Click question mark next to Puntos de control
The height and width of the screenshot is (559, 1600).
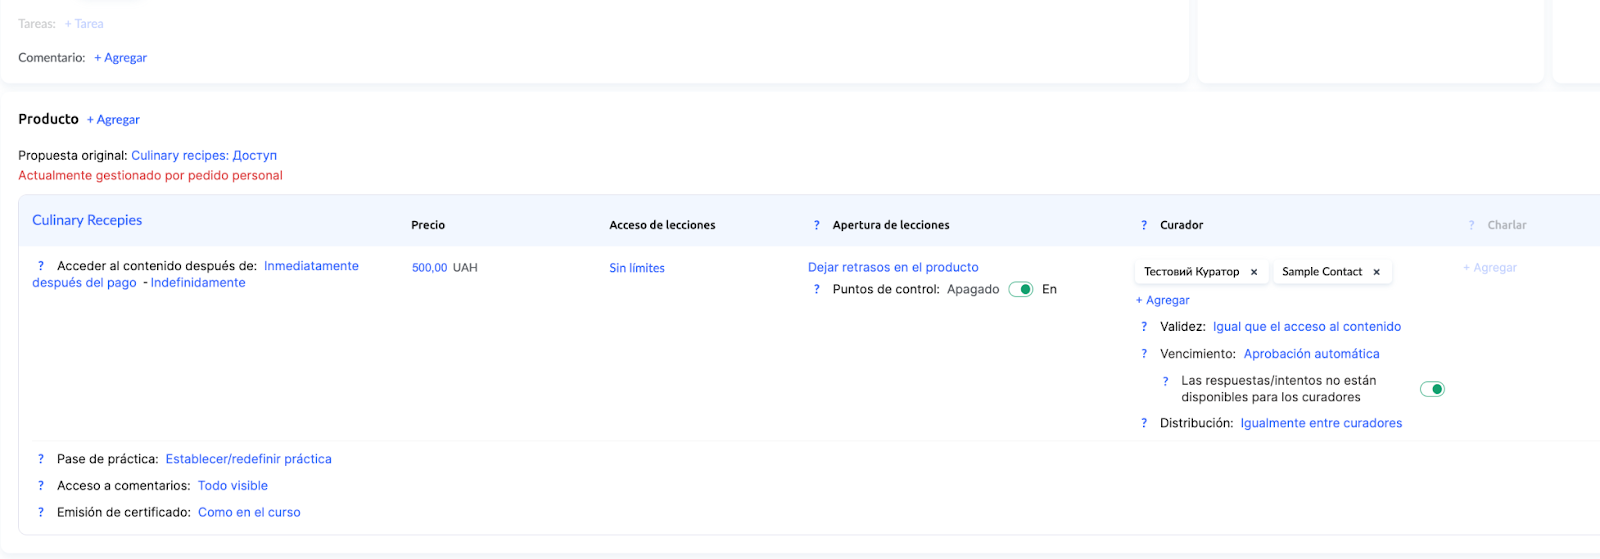point(816,290)
